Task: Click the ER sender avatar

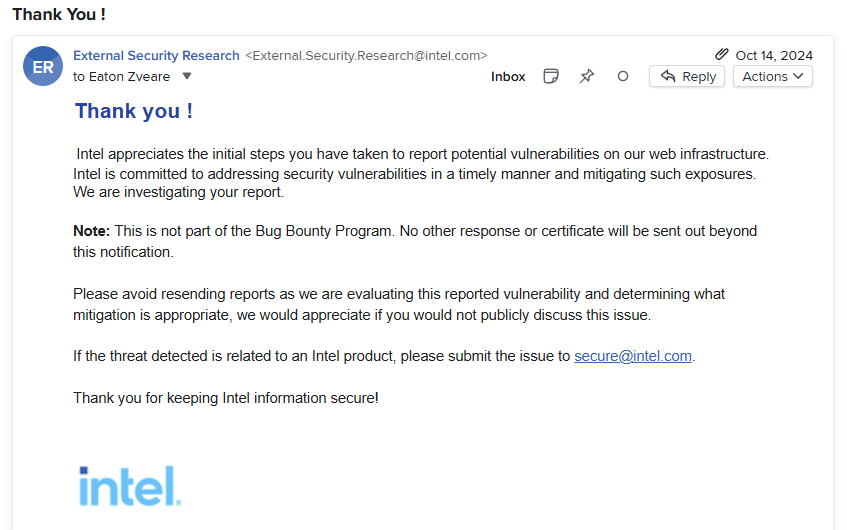Action: click(43, 66)
